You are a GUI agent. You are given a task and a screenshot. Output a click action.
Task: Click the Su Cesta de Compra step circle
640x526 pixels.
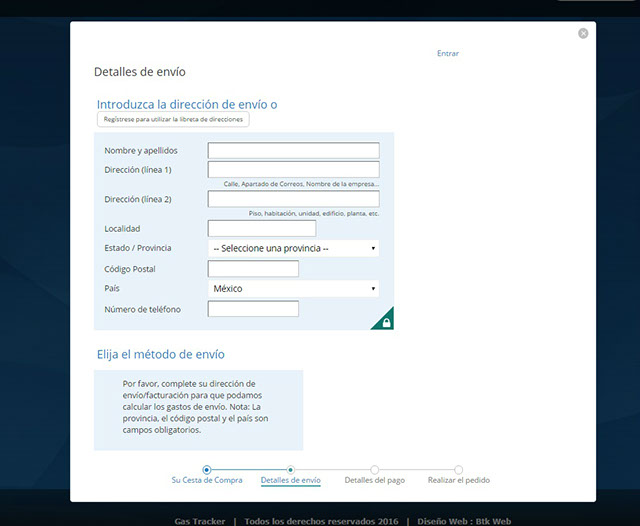206,469
